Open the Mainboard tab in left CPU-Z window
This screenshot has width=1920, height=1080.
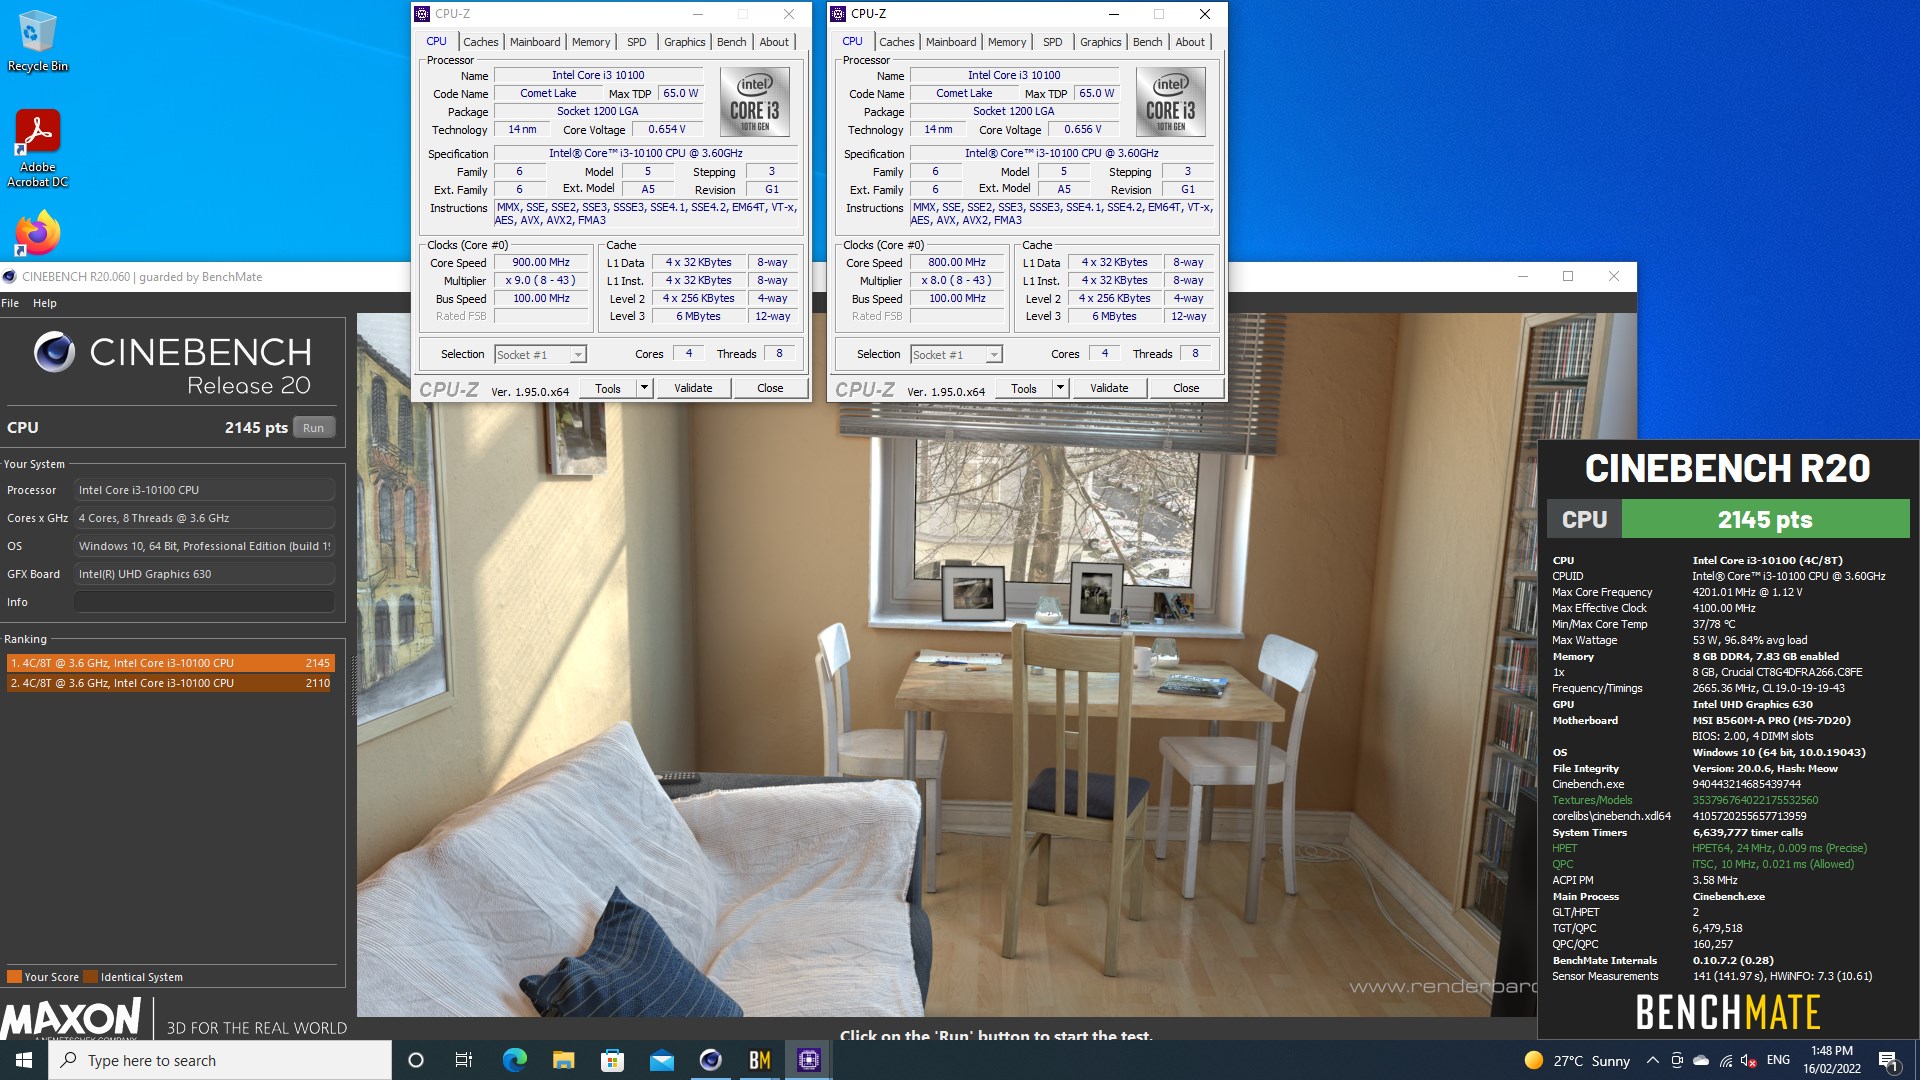(535, 42)
